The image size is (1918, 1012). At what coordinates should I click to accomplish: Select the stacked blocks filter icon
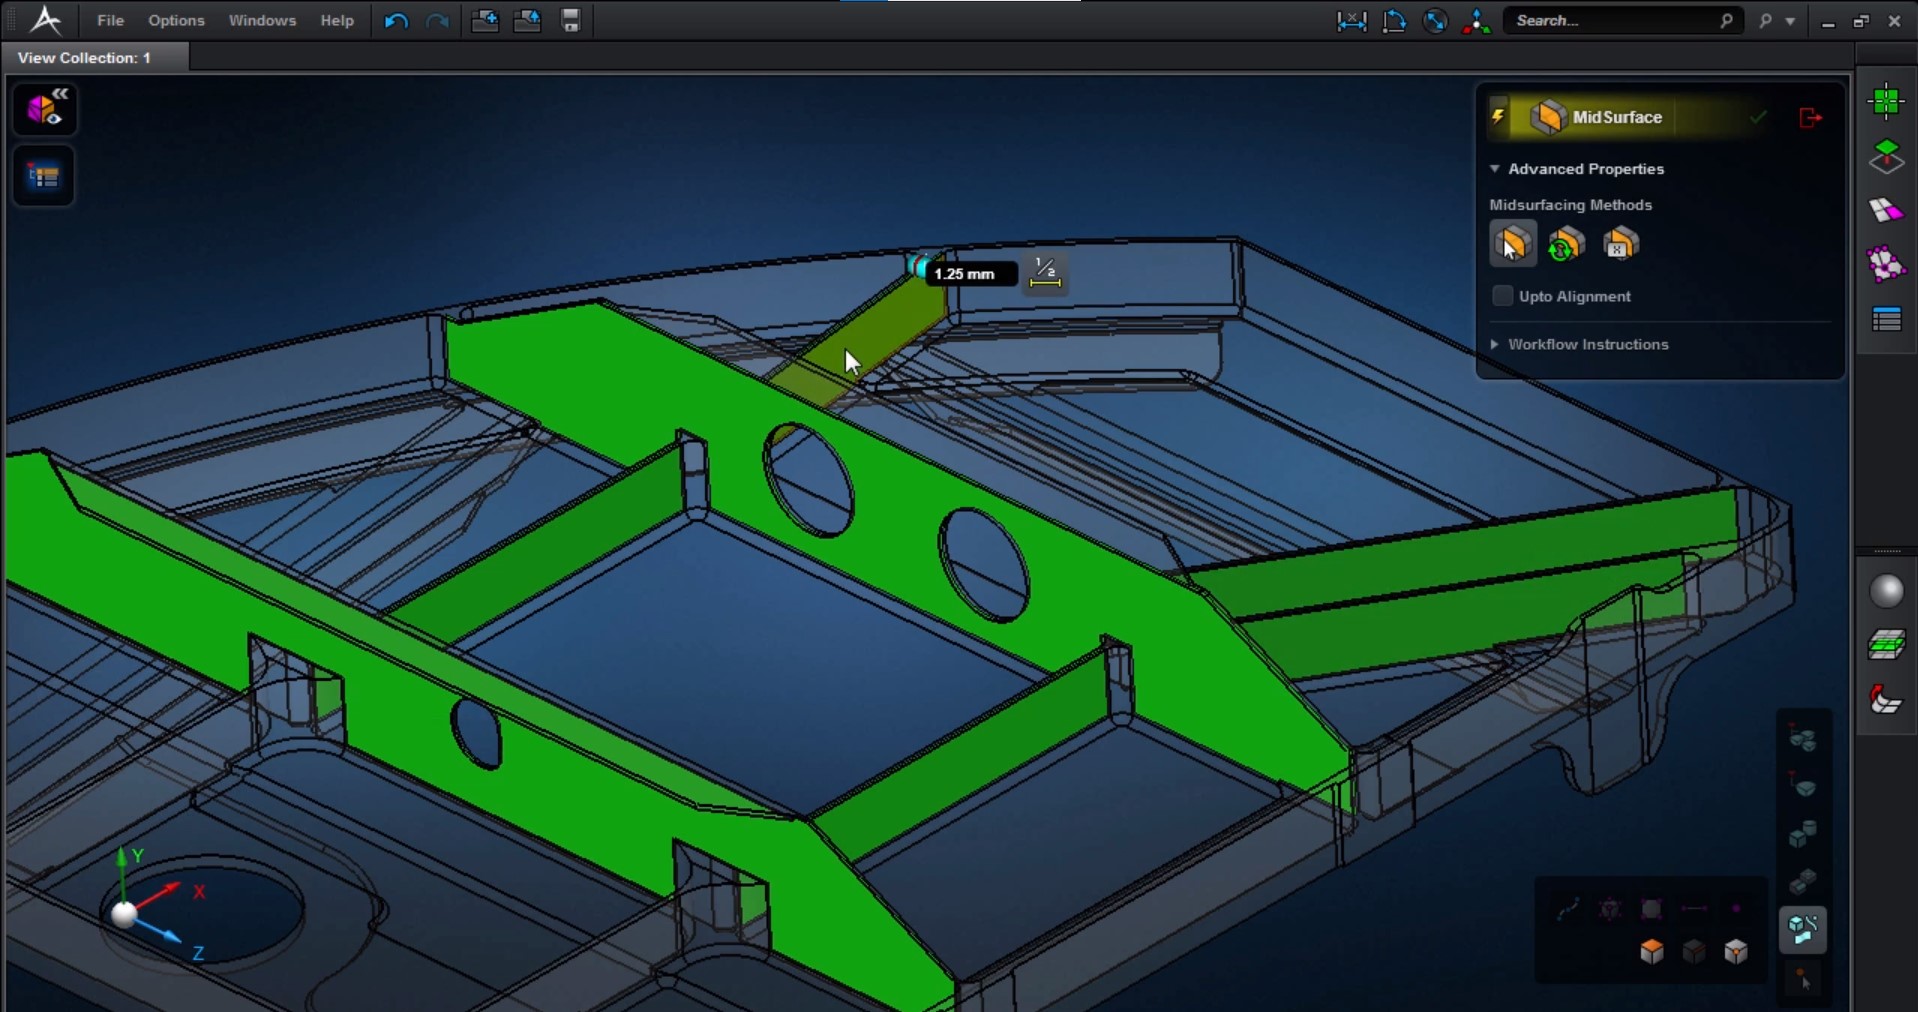(x=1803, y=880)
